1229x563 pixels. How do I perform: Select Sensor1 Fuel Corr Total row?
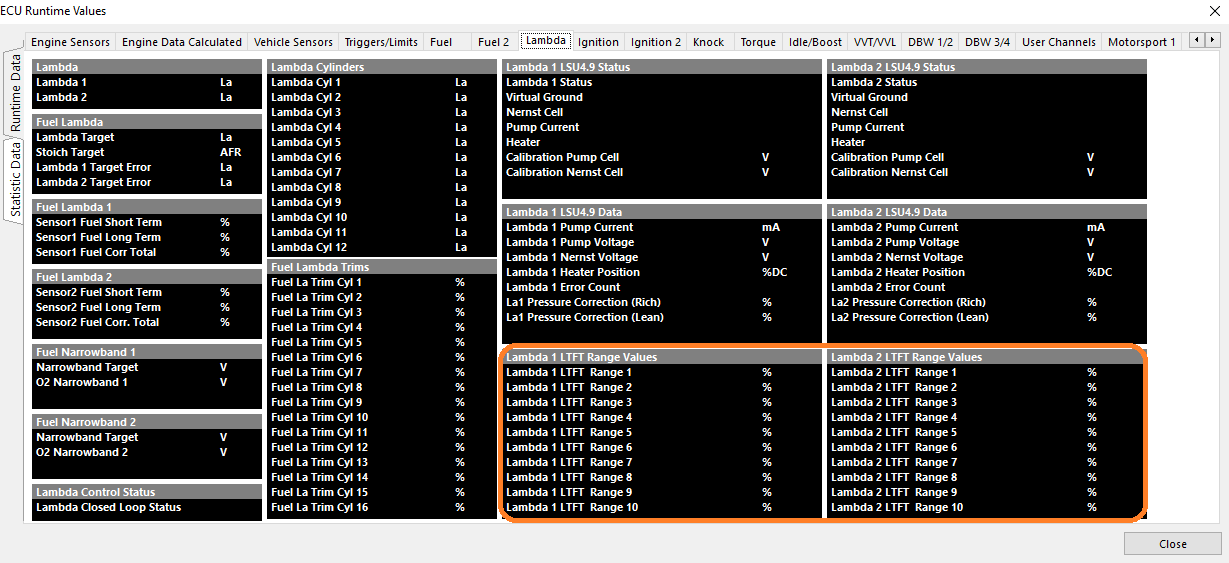(147, 252)
